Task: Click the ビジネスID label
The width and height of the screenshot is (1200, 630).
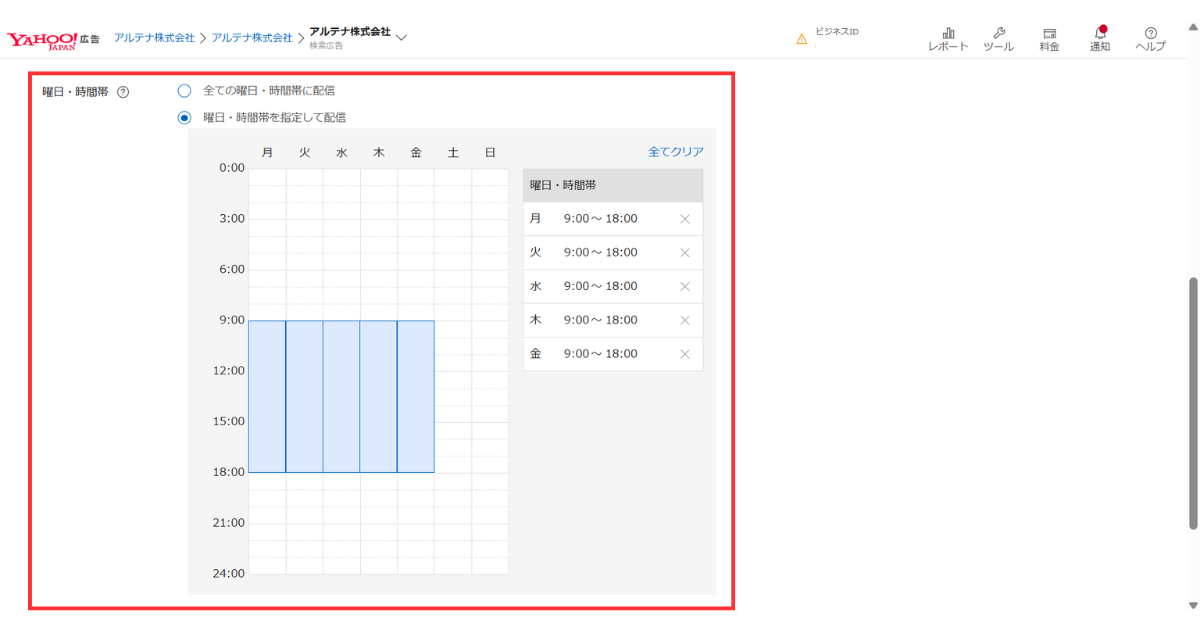Action: (x=837, y=32)
